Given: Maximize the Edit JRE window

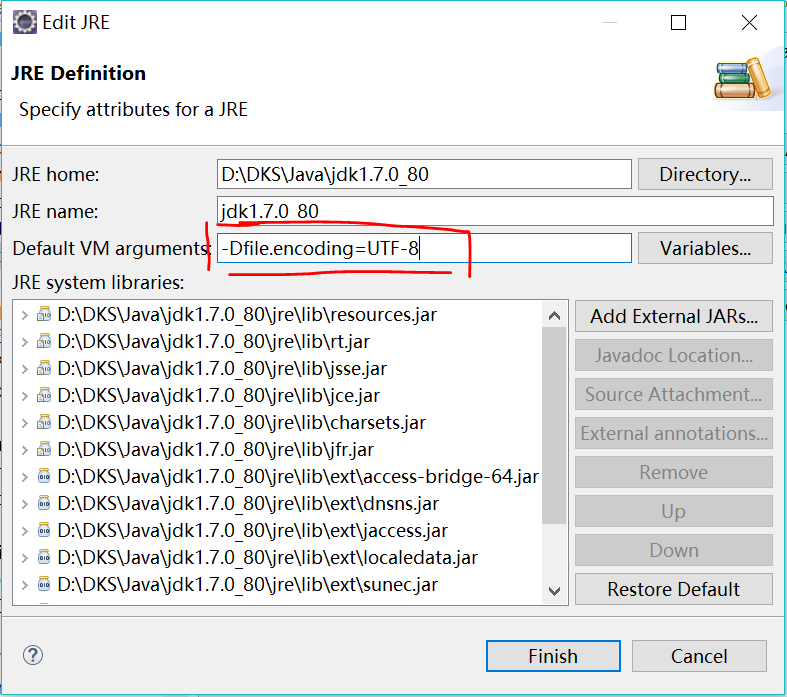Looking at the screenshot, I should point(678,23).
